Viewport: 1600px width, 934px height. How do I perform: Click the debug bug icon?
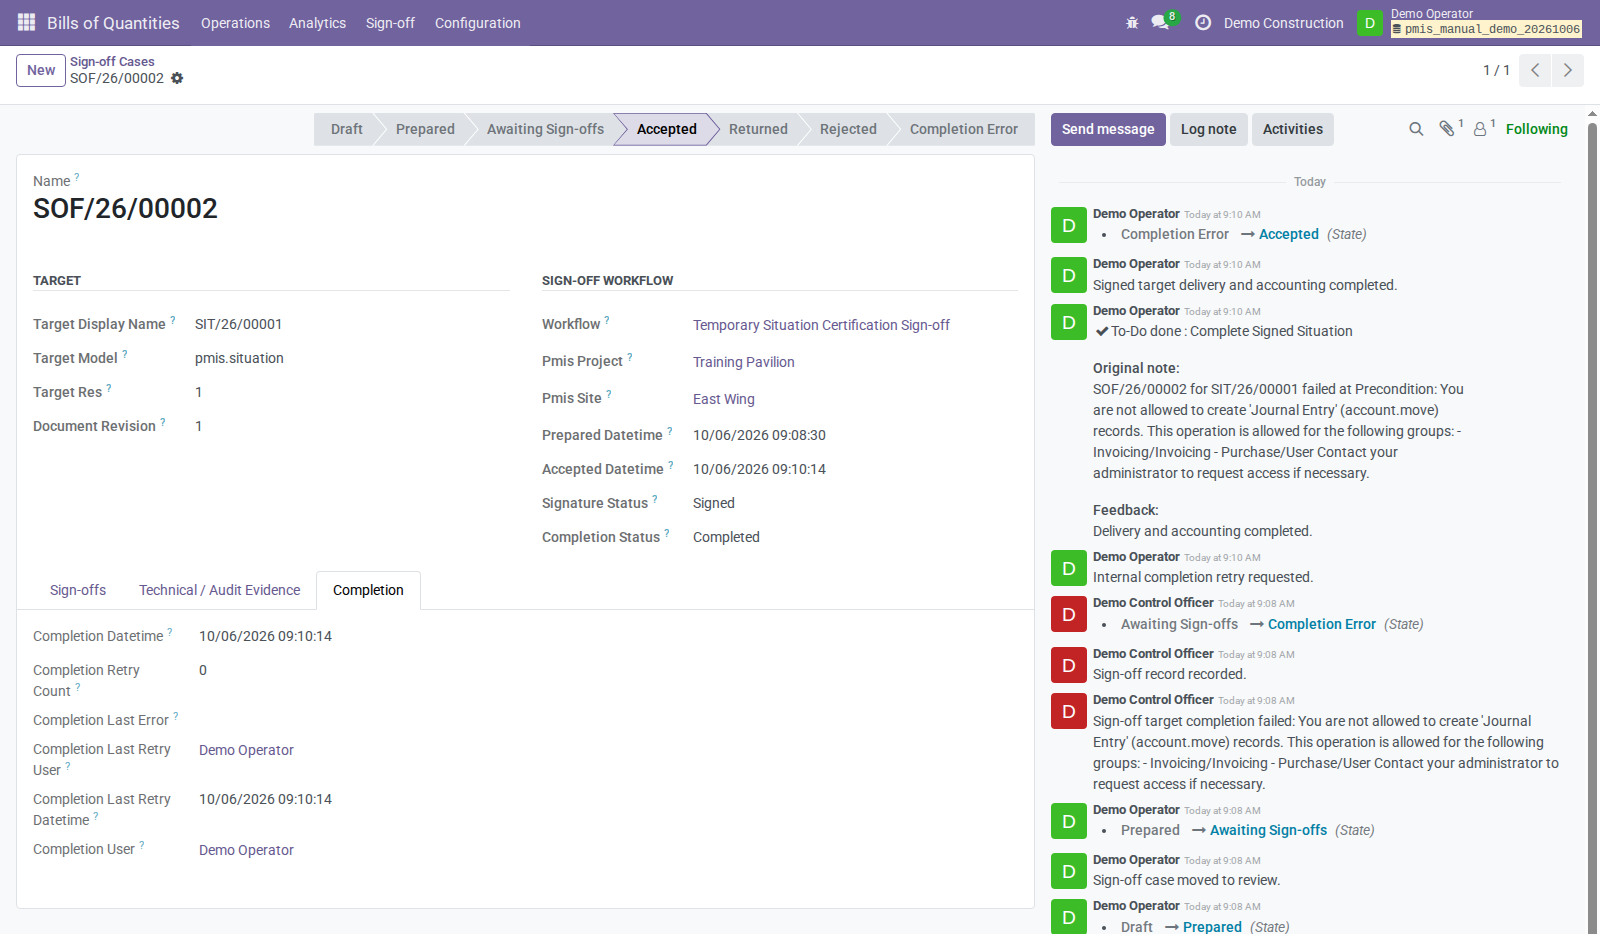pos(1132,22)
